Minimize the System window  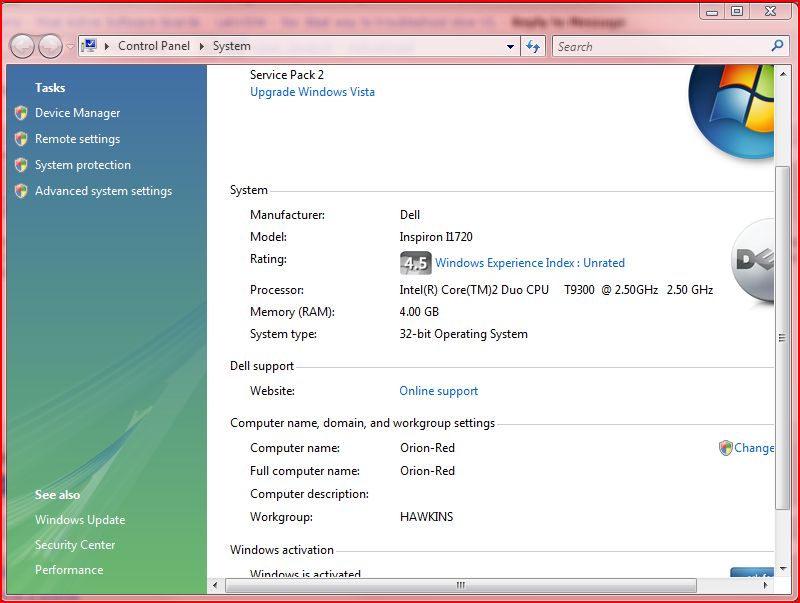coord(712,11)
